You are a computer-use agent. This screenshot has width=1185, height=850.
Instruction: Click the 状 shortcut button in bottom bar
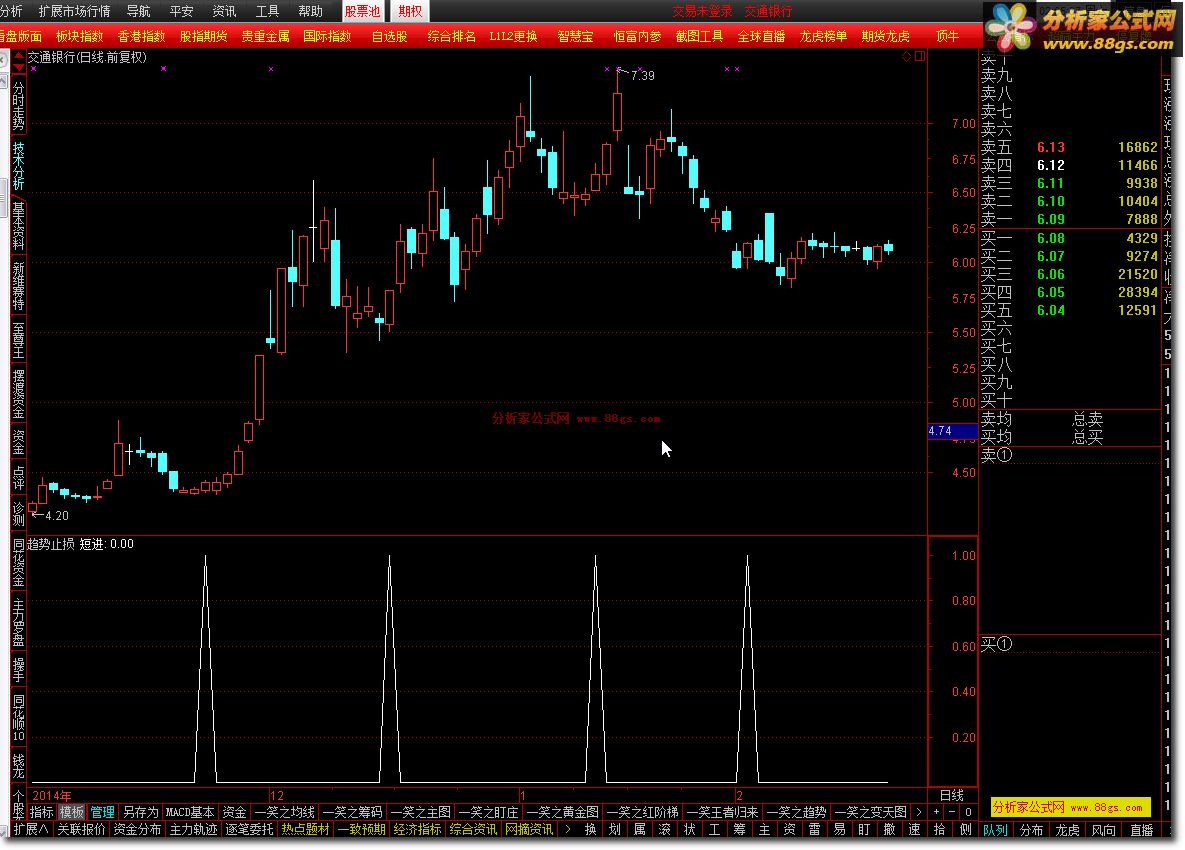[689, 830]
